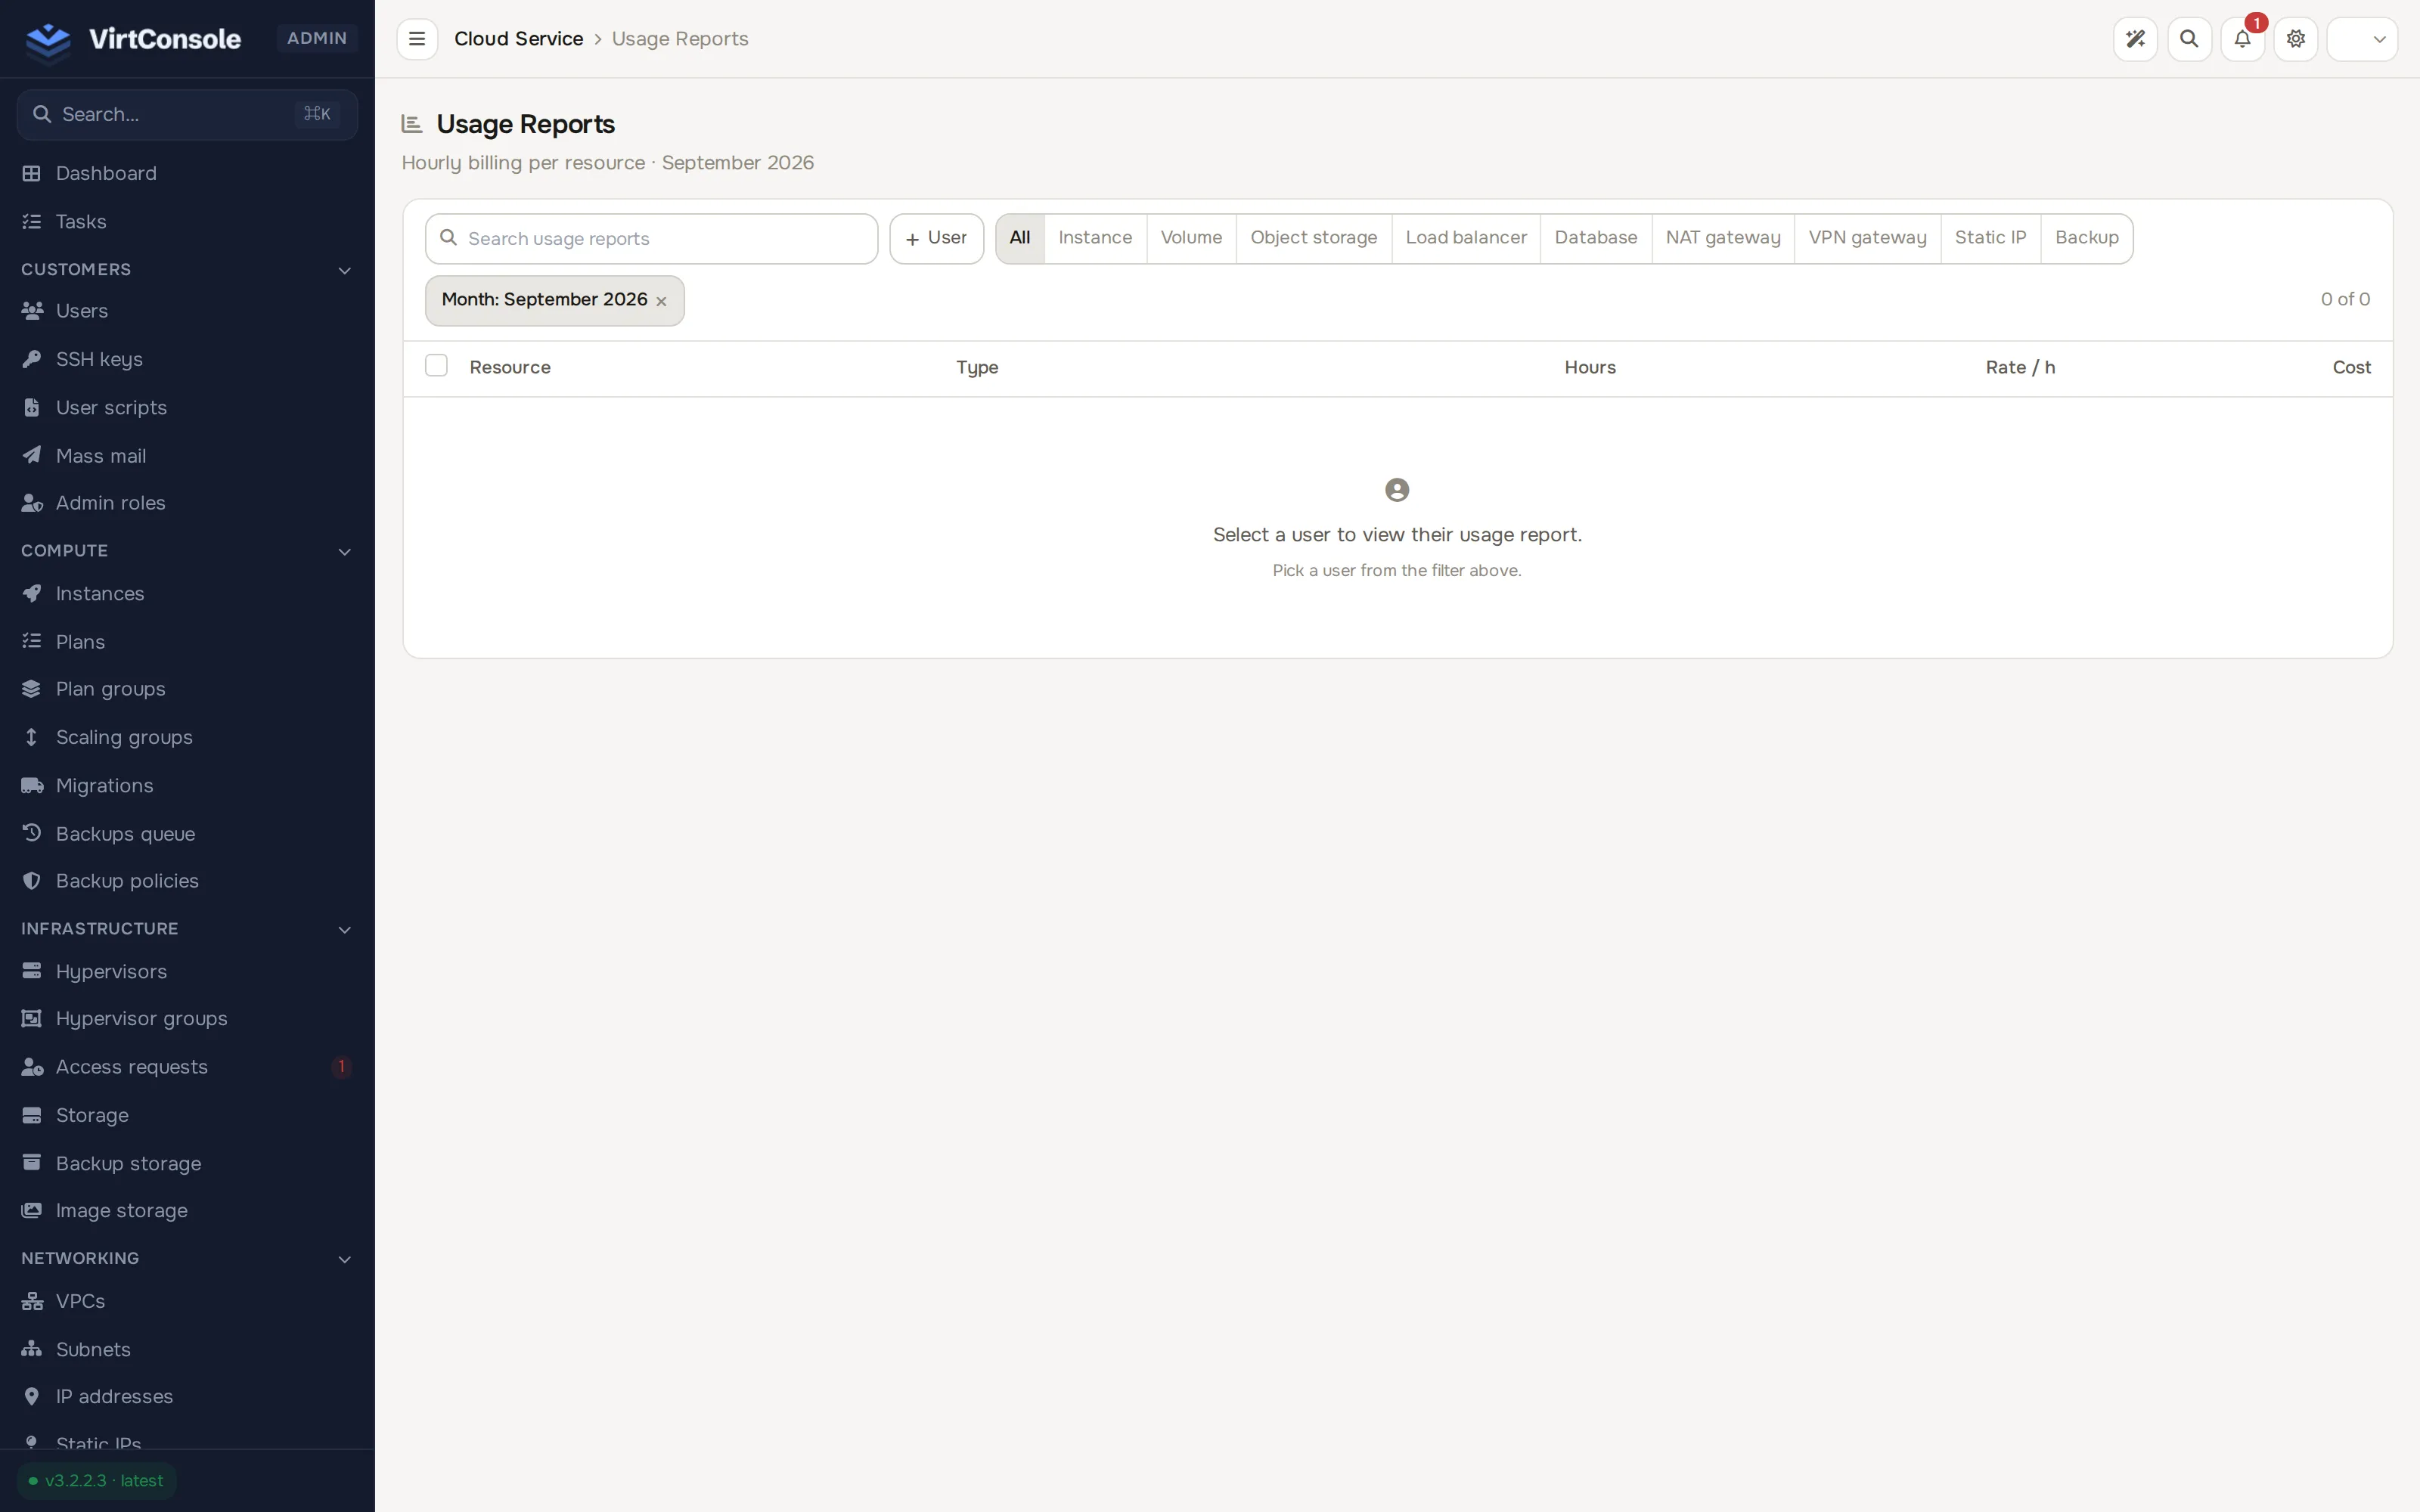Image resolution: width=2420 pixels, height=1512 pixels.
Task: Select the Database filter tab
Action: (x=1596, y=238)
